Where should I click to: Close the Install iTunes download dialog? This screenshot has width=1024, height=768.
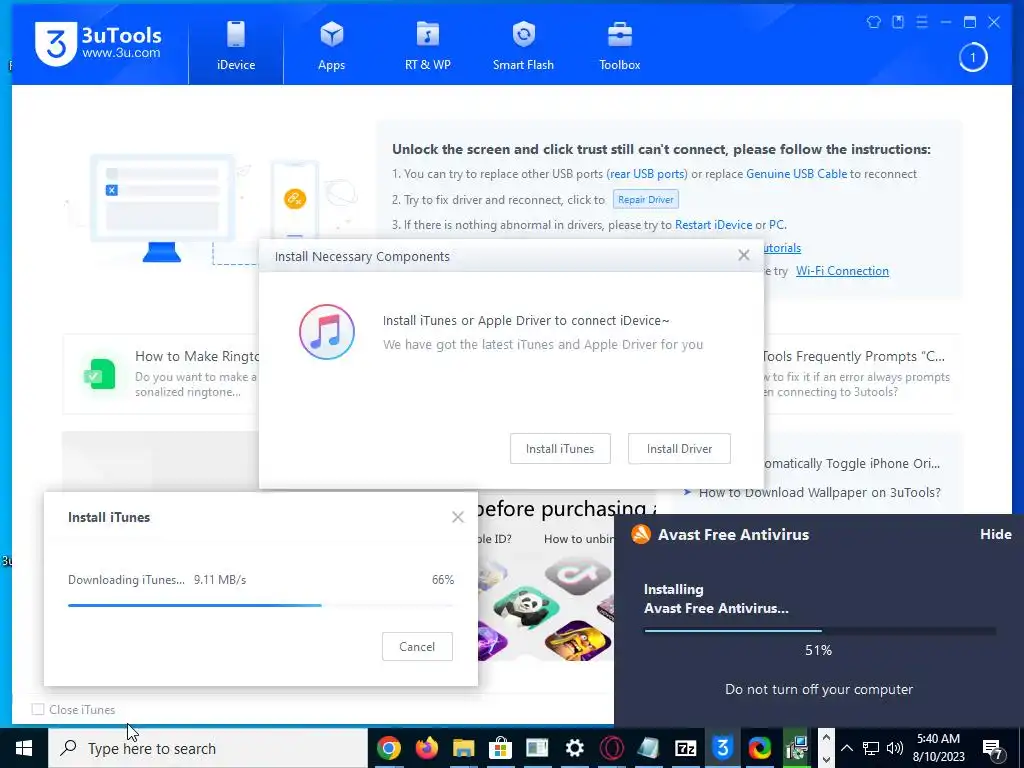(458, 517)
